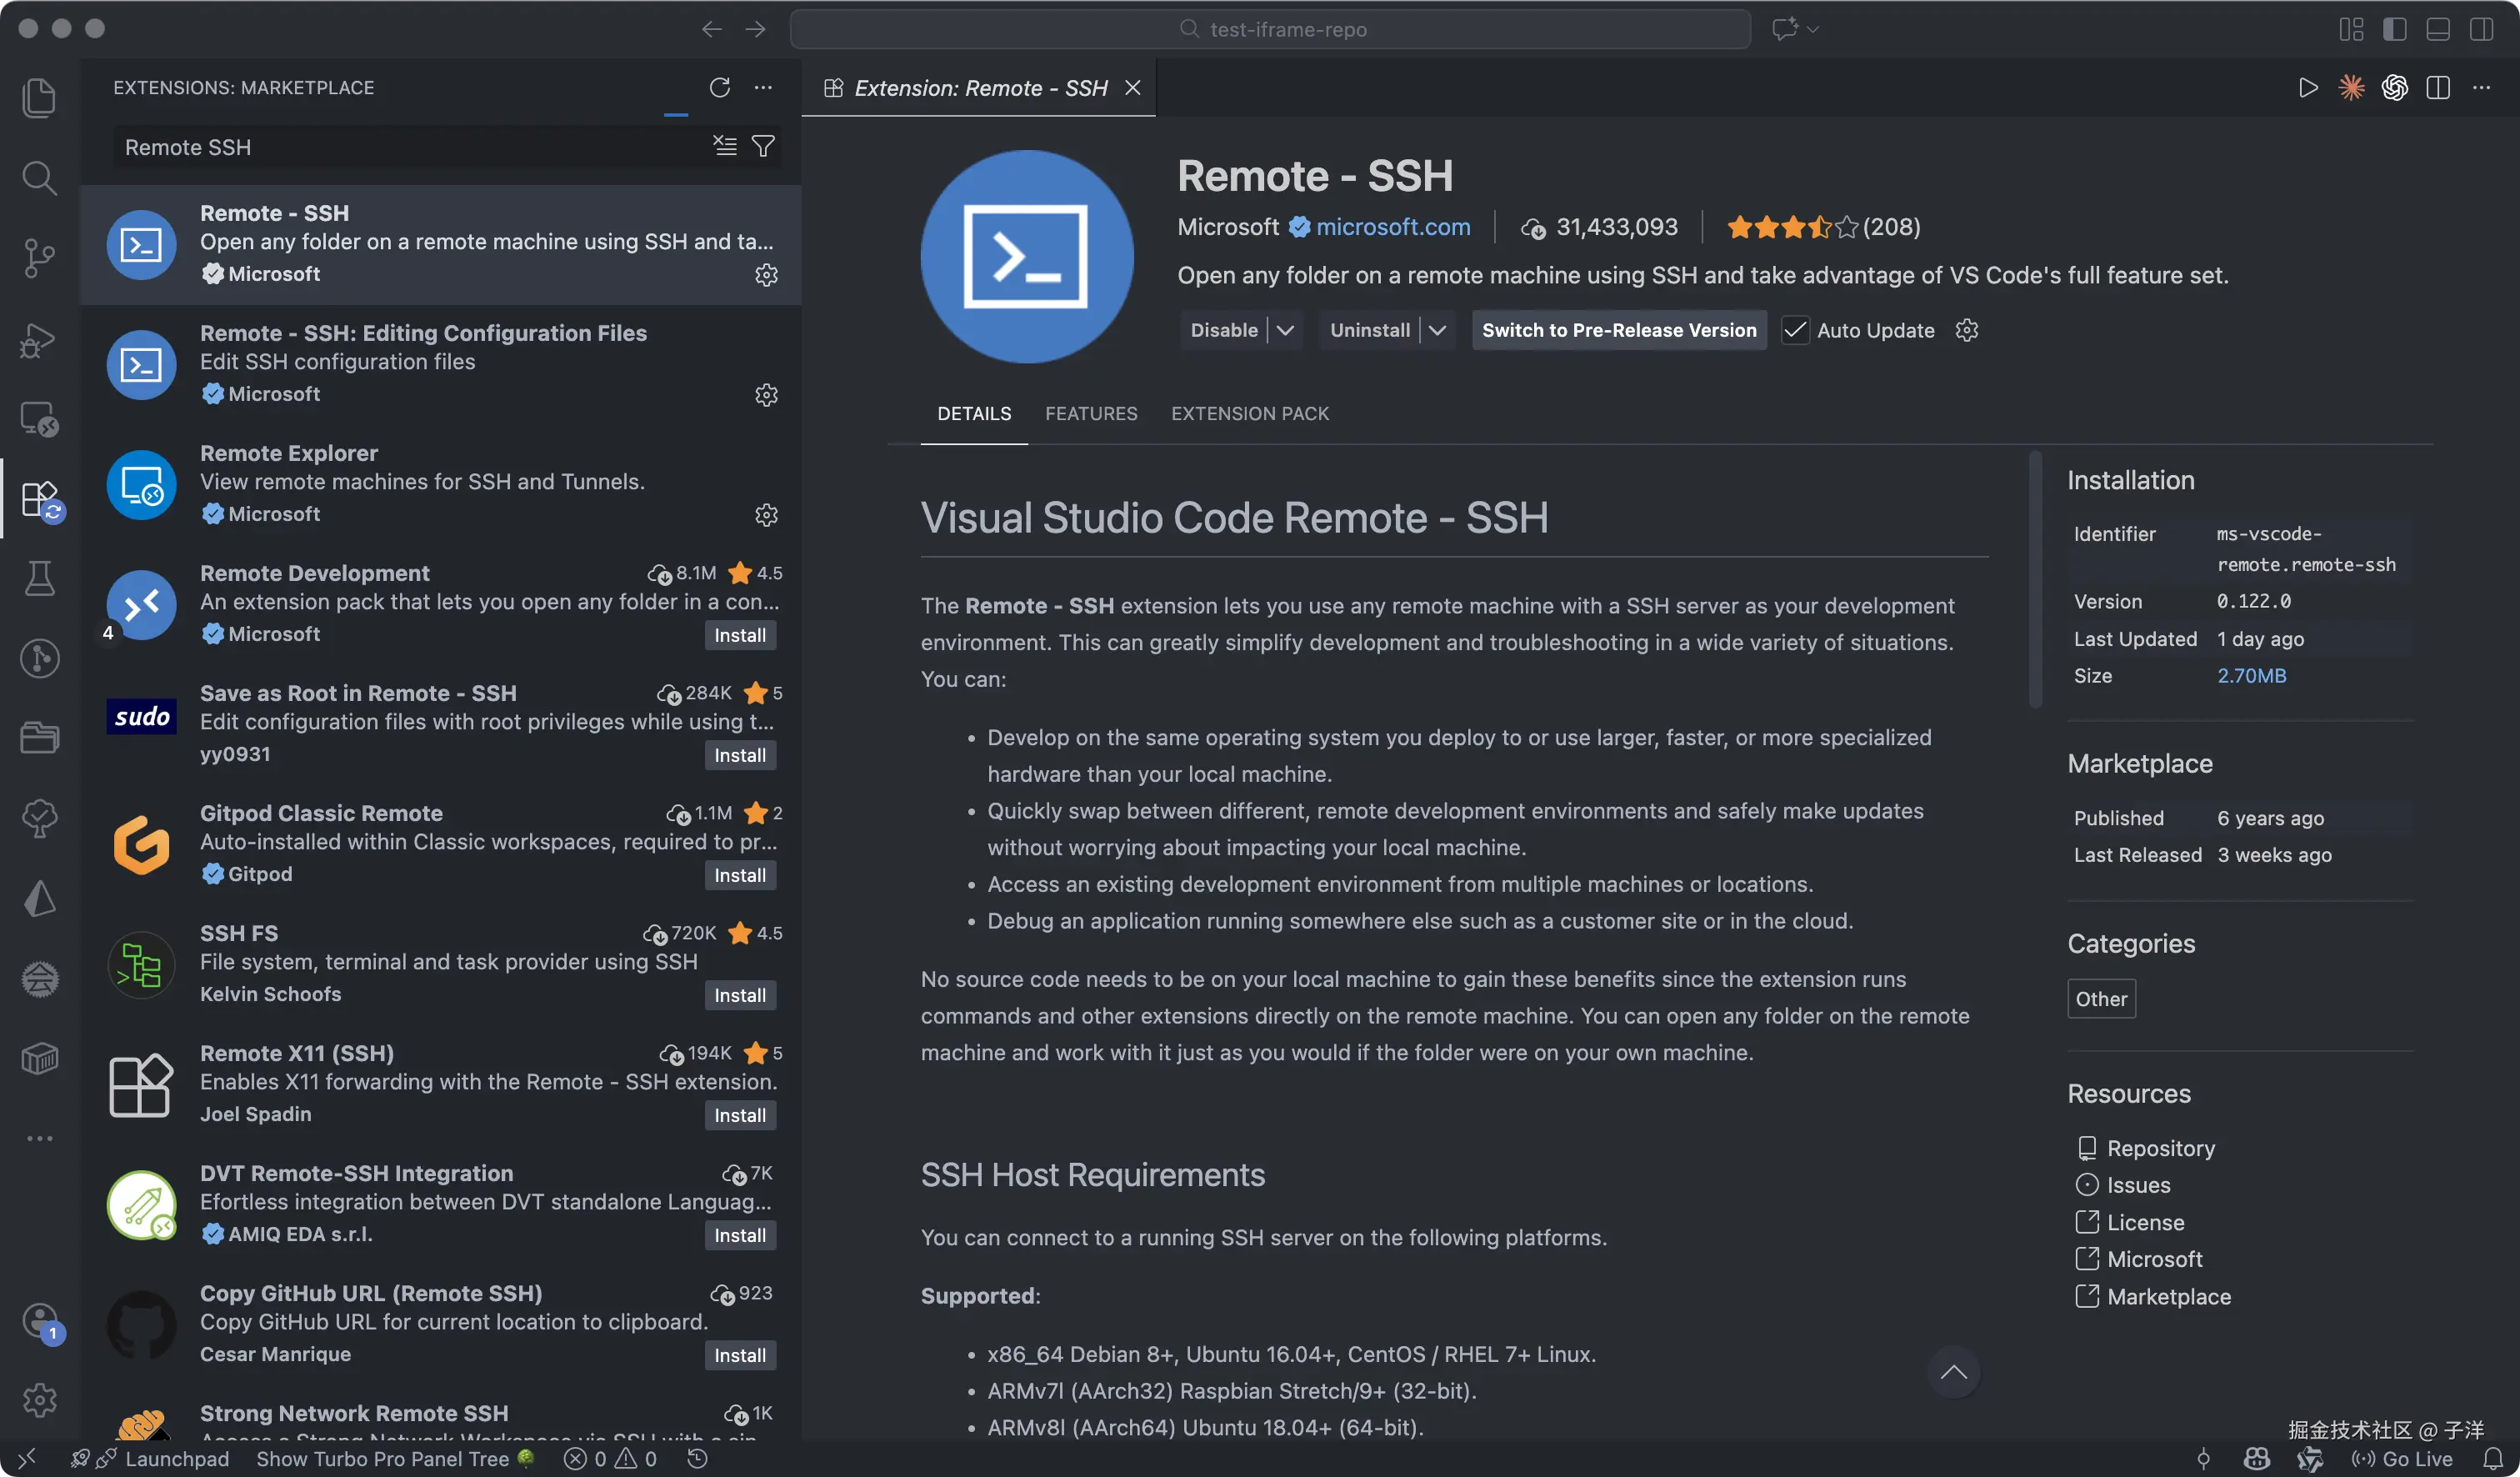This screenshot has width=2520, height=1477.
Task: Click the Remote SSH search input field
Action: coord(400,147)
